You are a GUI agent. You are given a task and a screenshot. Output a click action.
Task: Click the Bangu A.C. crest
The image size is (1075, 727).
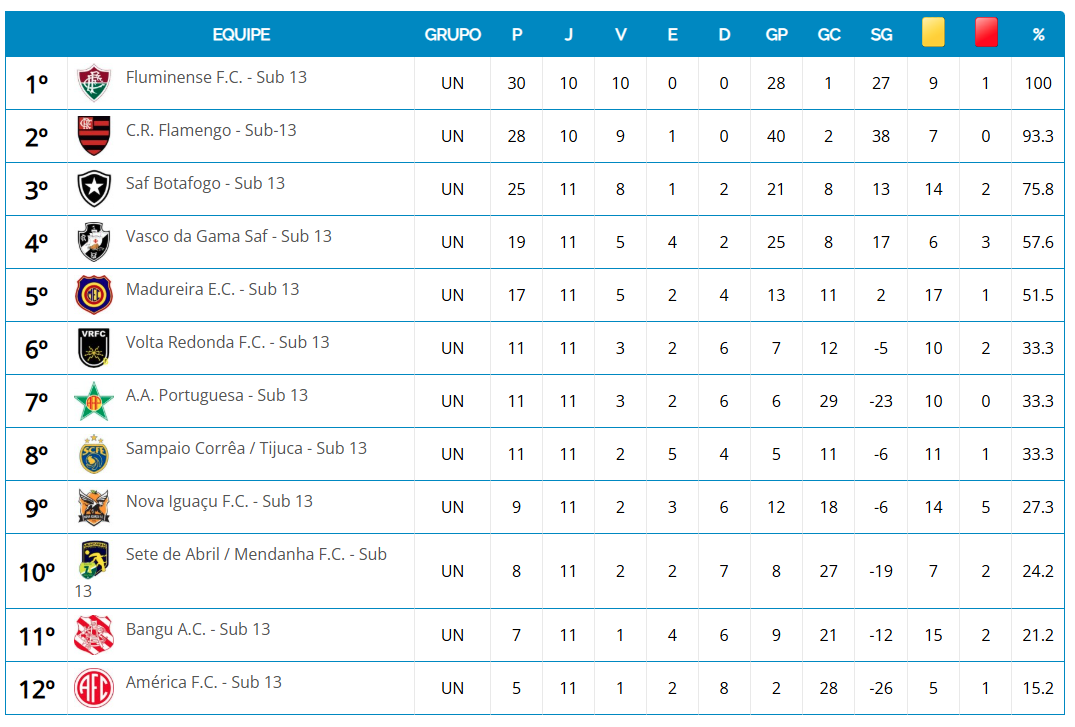click(93, 635)
